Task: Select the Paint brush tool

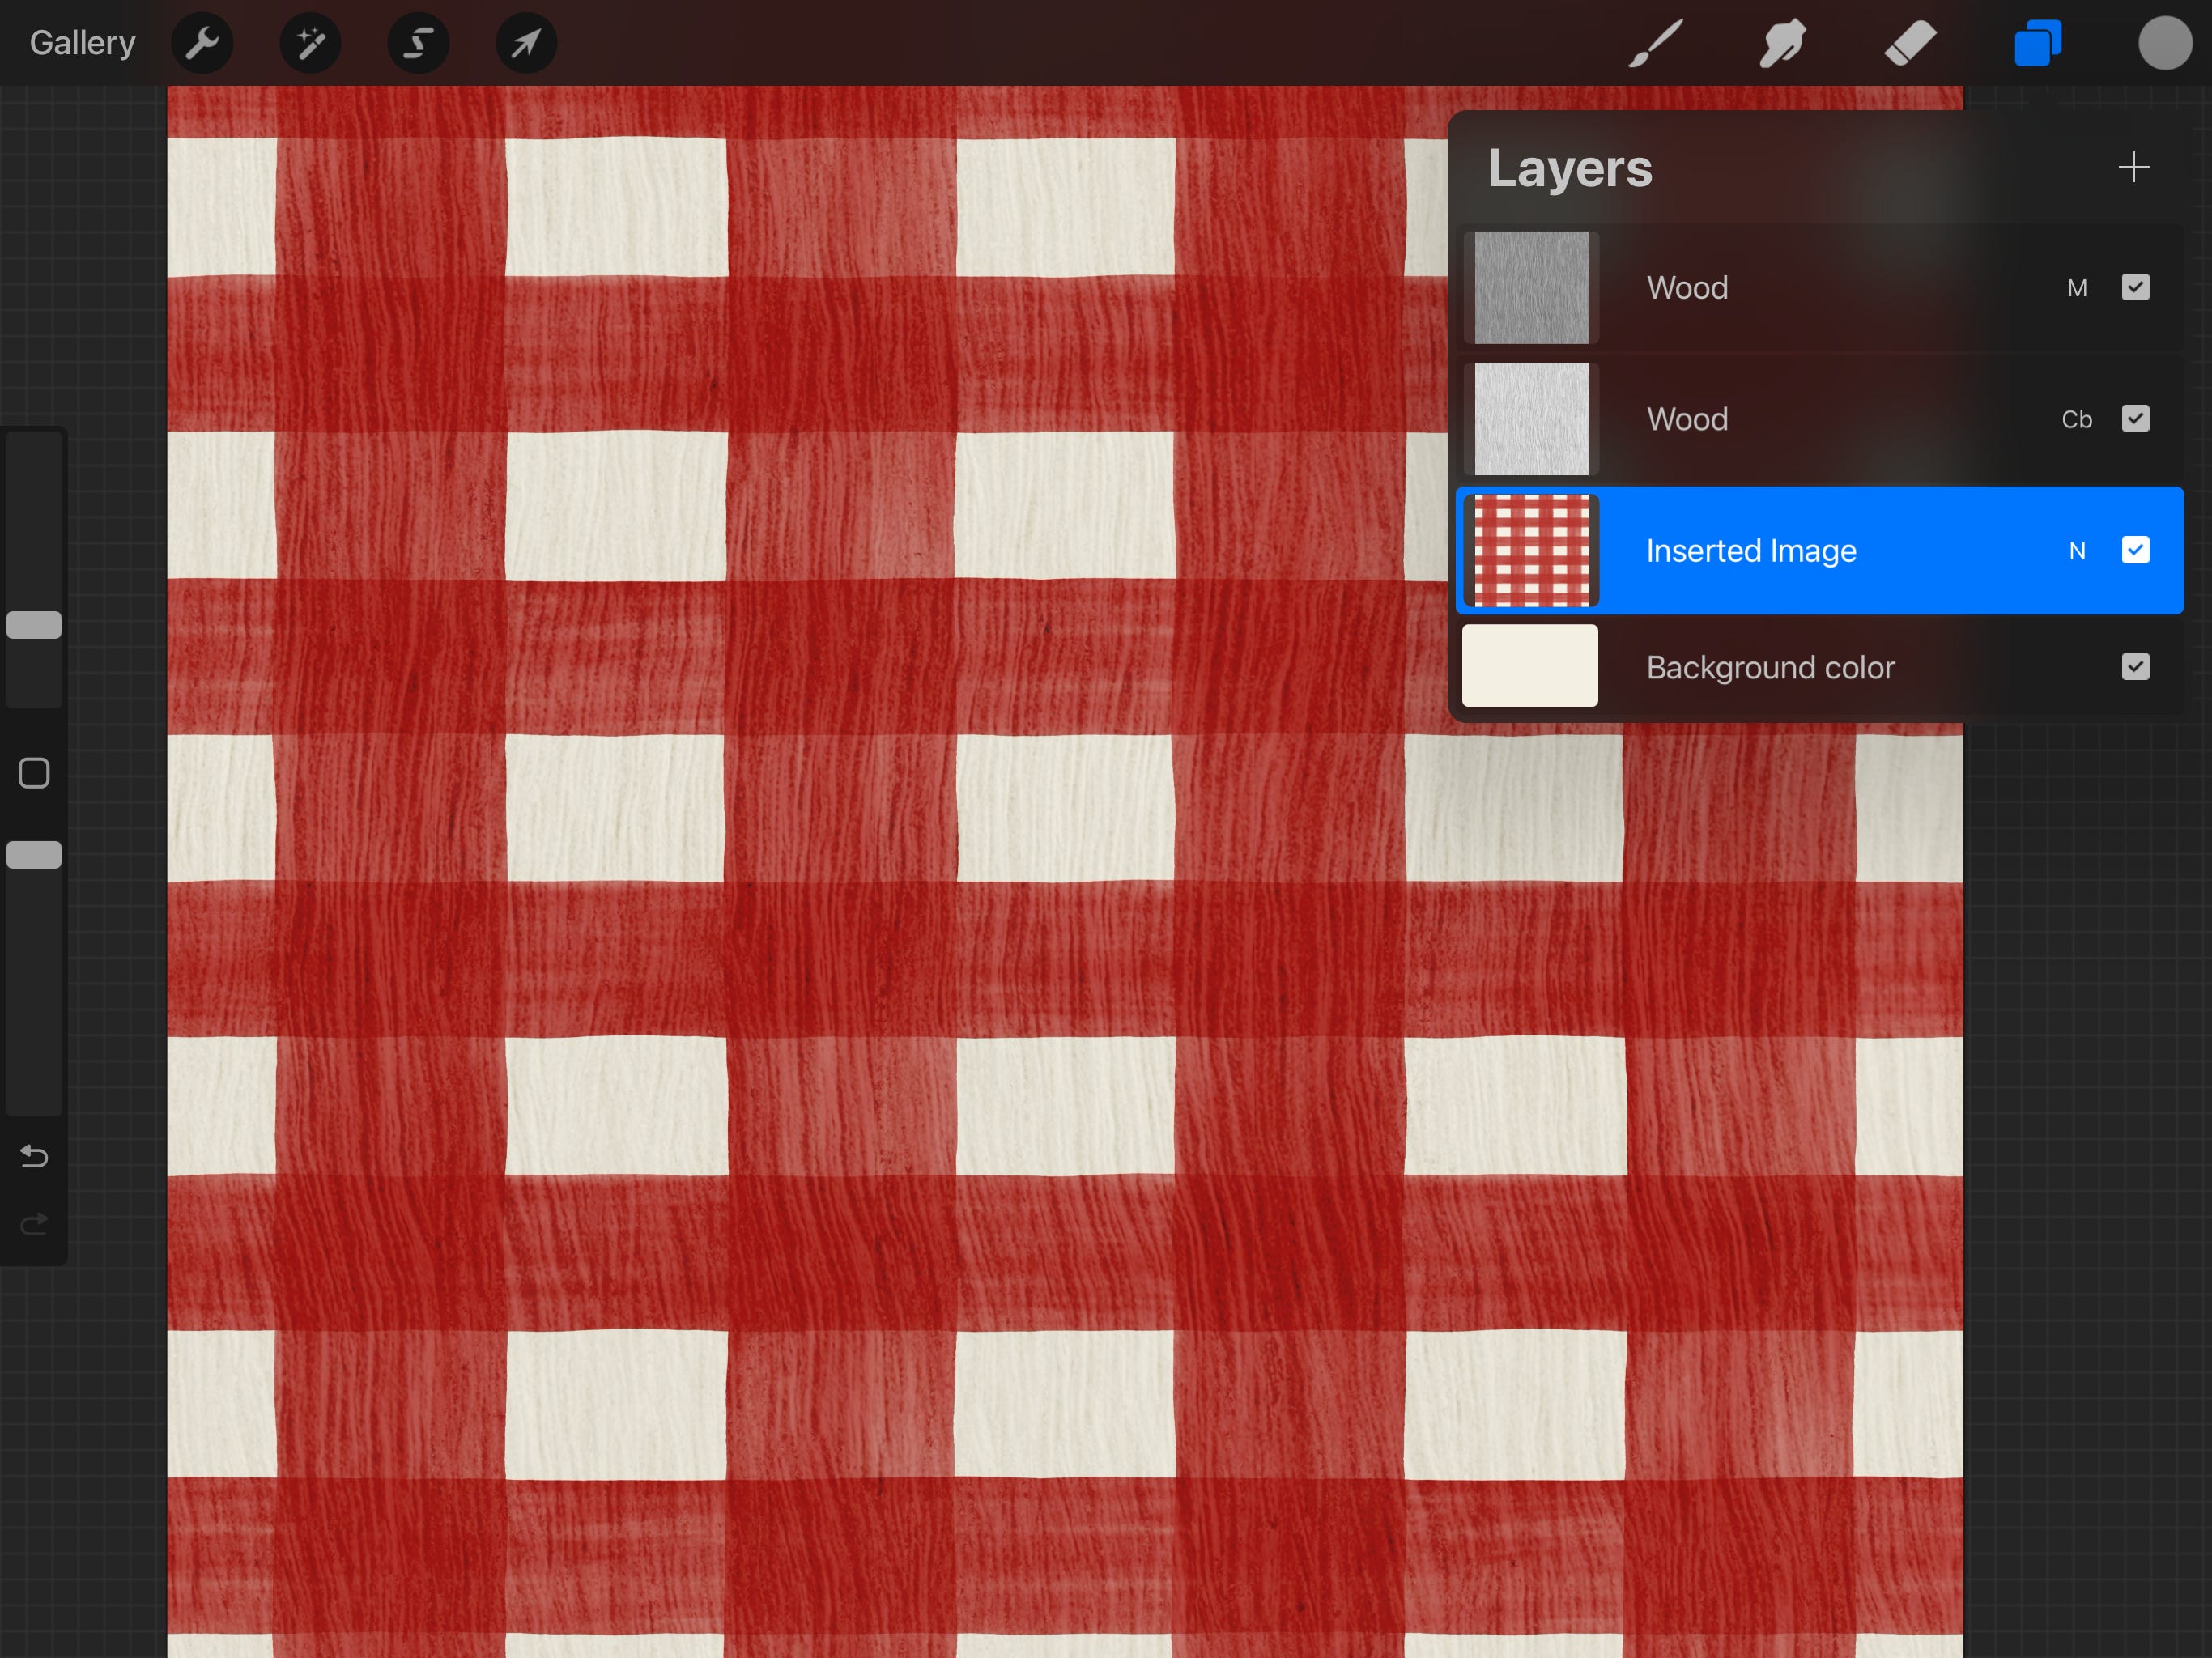Action: tap(1655, 43)
